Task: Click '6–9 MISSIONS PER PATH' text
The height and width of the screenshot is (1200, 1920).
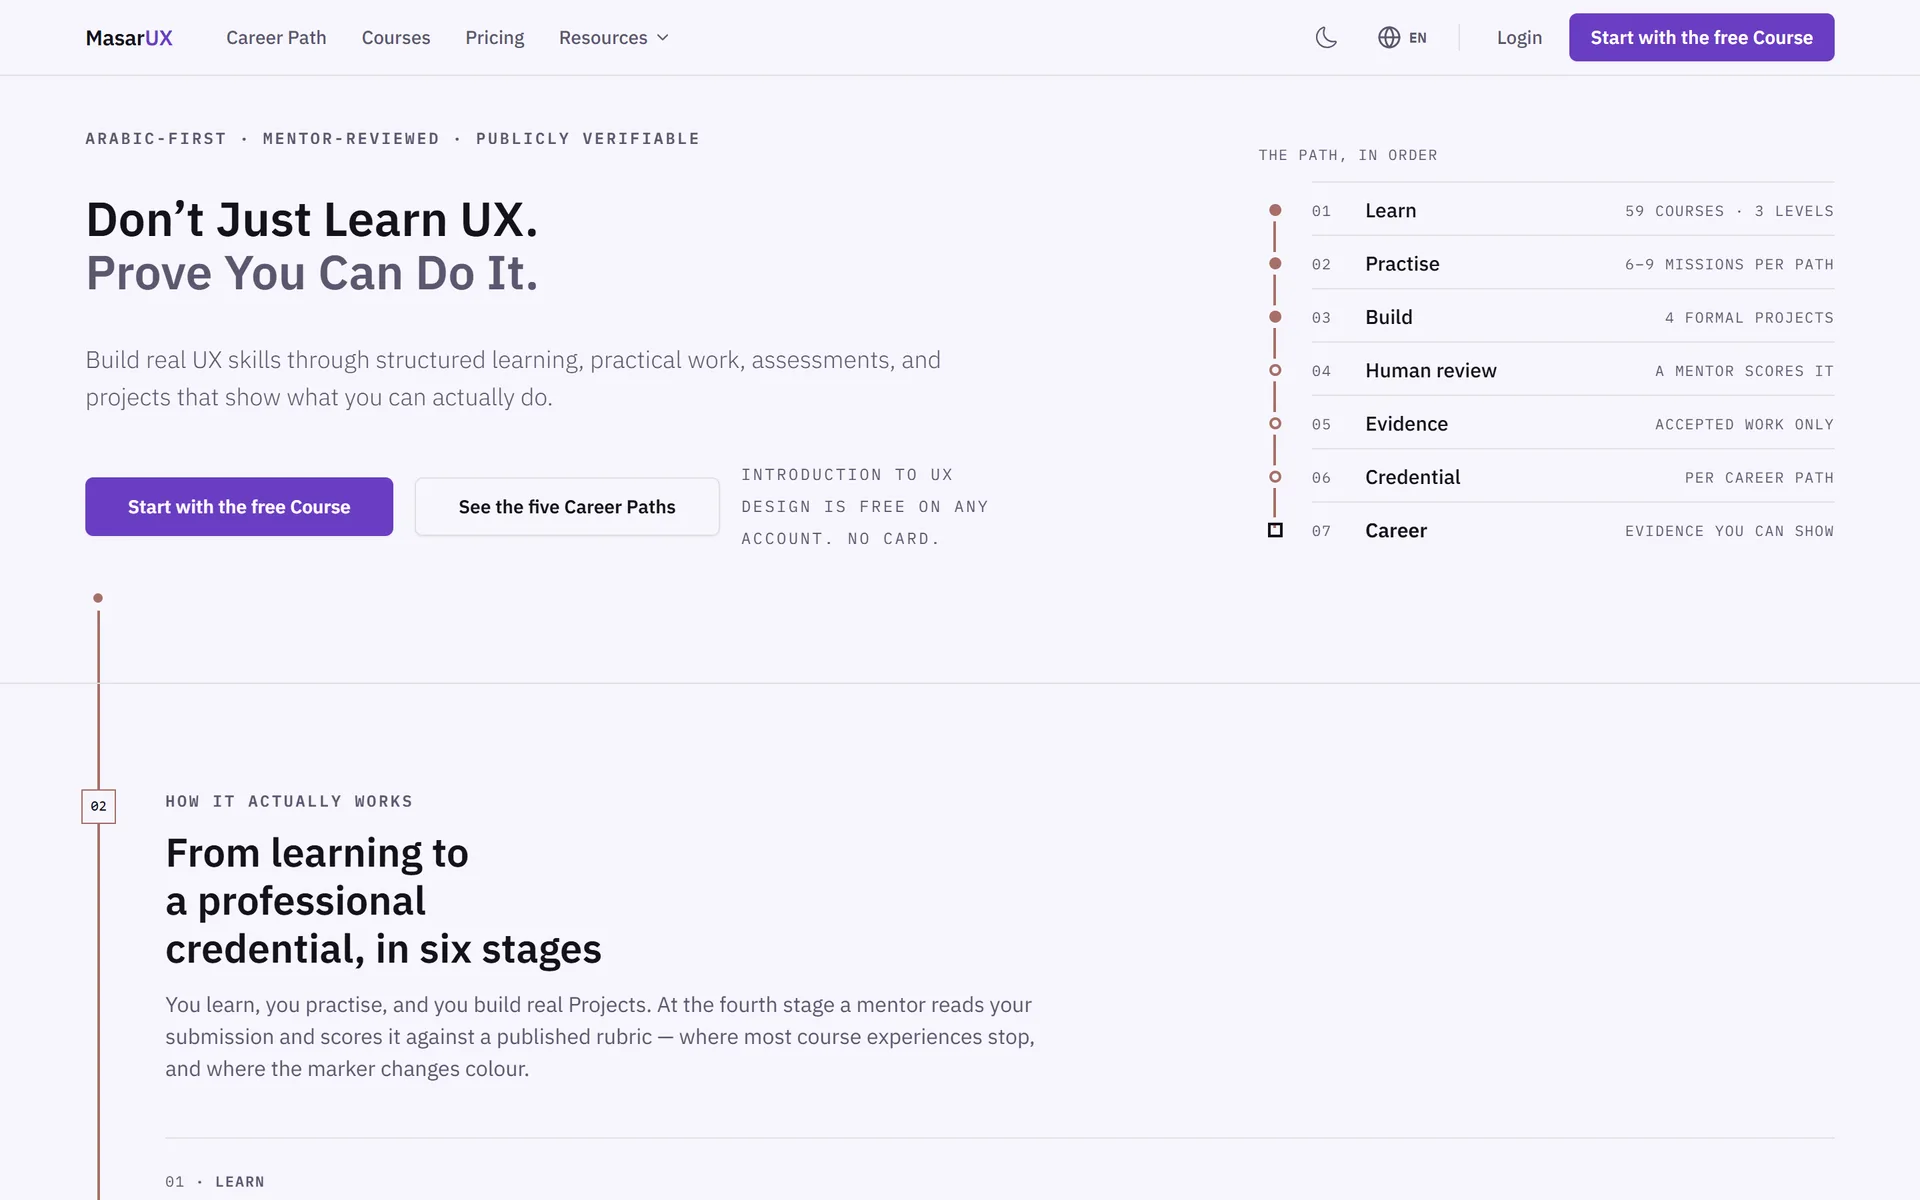Action: tap(1729, 264)
